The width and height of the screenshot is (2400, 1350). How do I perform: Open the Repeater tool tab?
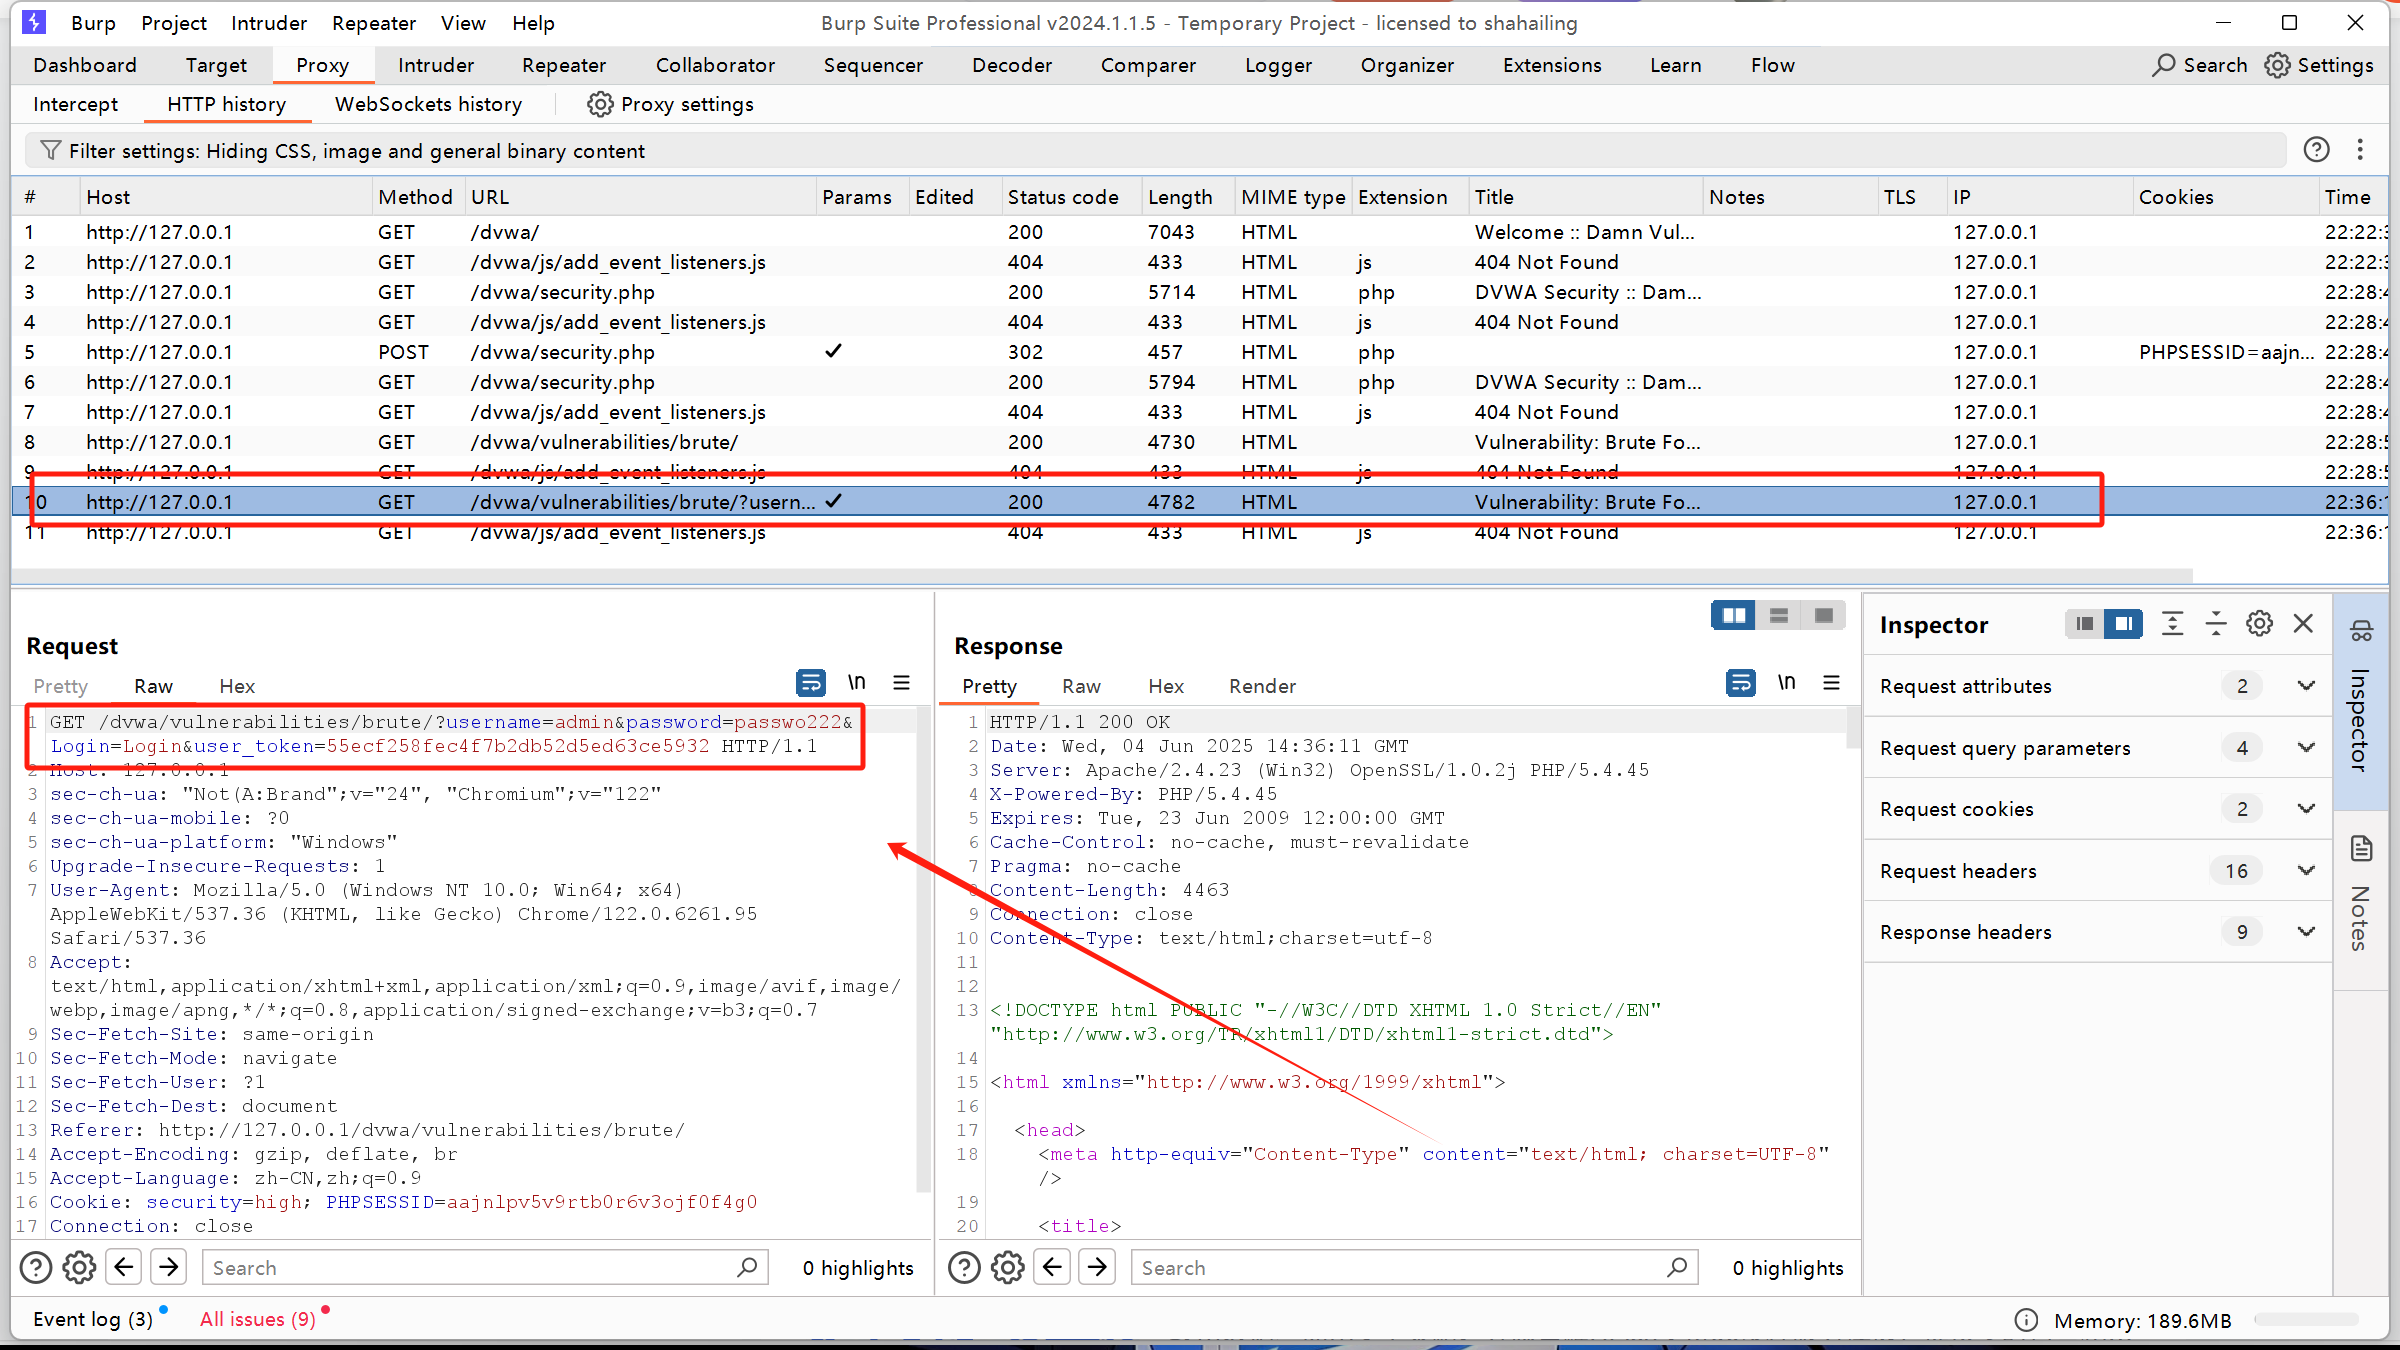[564, 65]
